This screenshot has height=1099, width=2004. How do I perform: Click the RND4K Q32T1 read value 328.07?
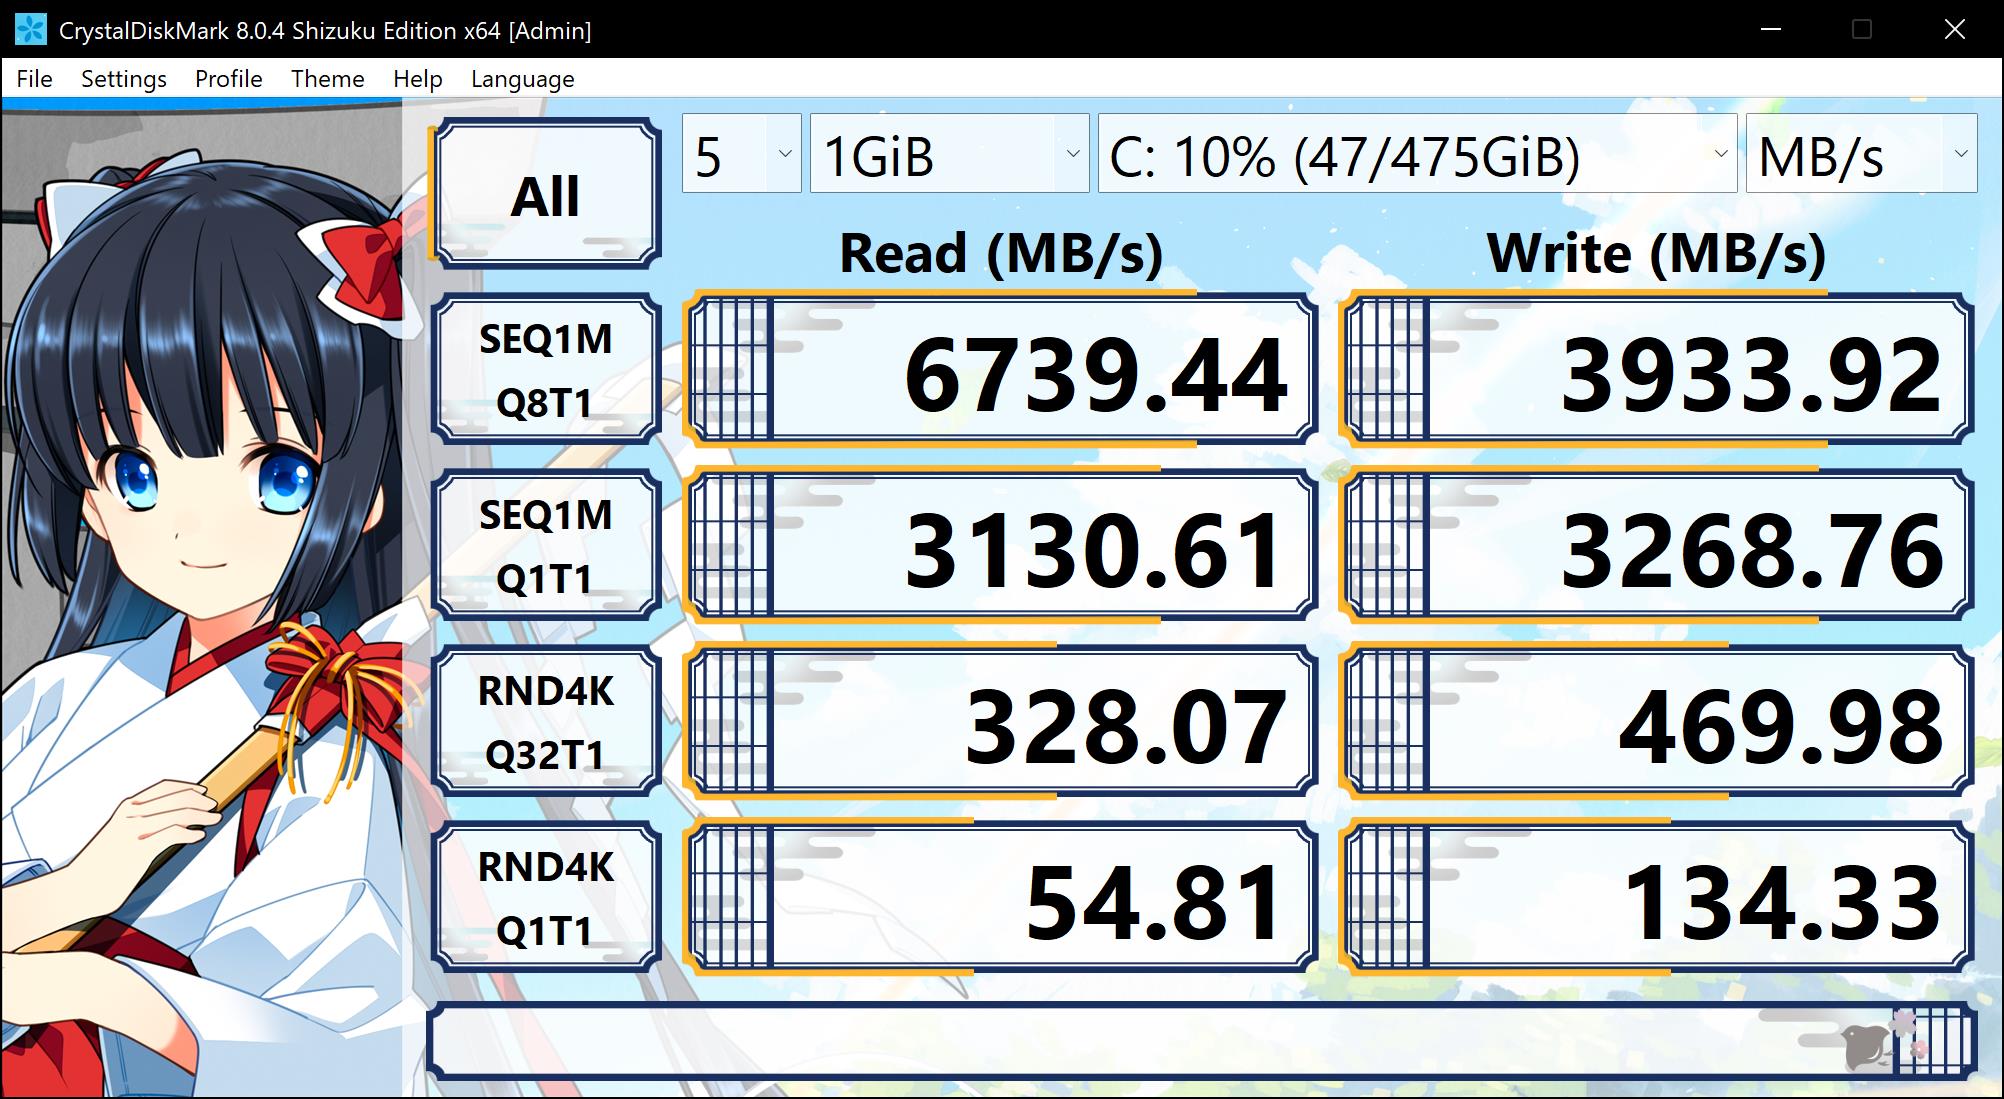(x=1001, y=722)
